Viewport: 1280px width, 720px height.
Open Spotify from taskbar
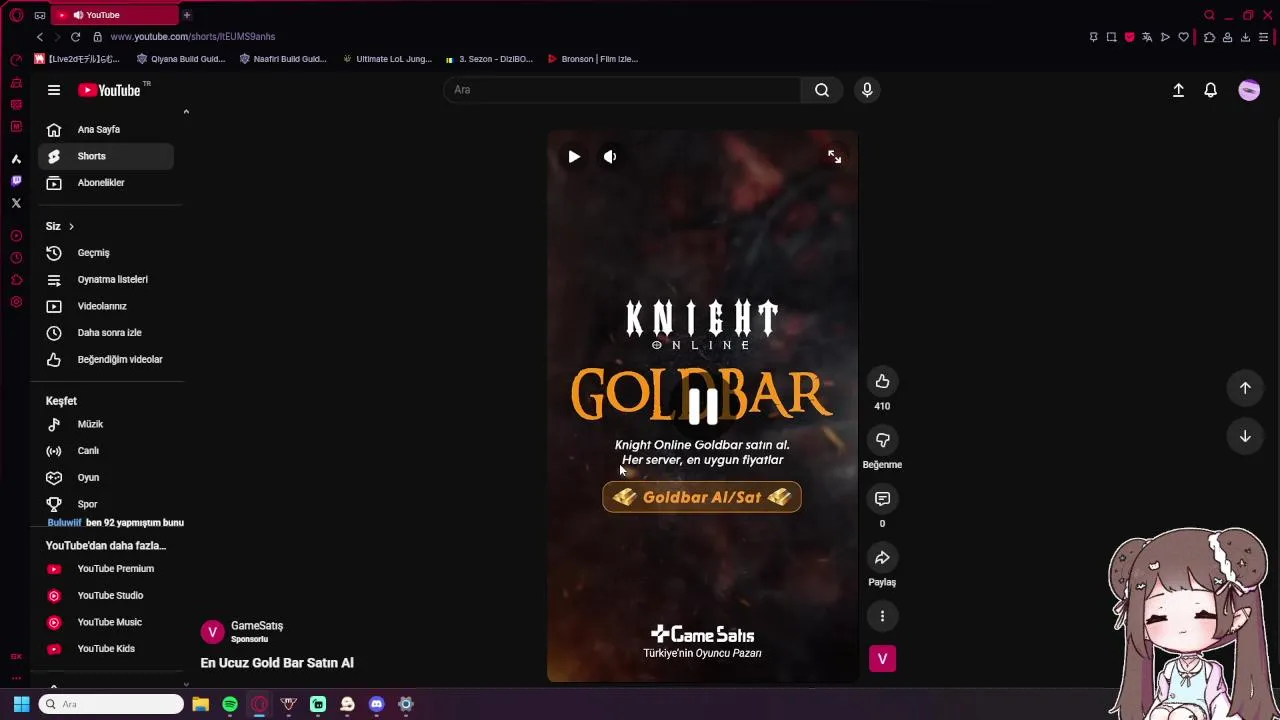coord(230,704)
